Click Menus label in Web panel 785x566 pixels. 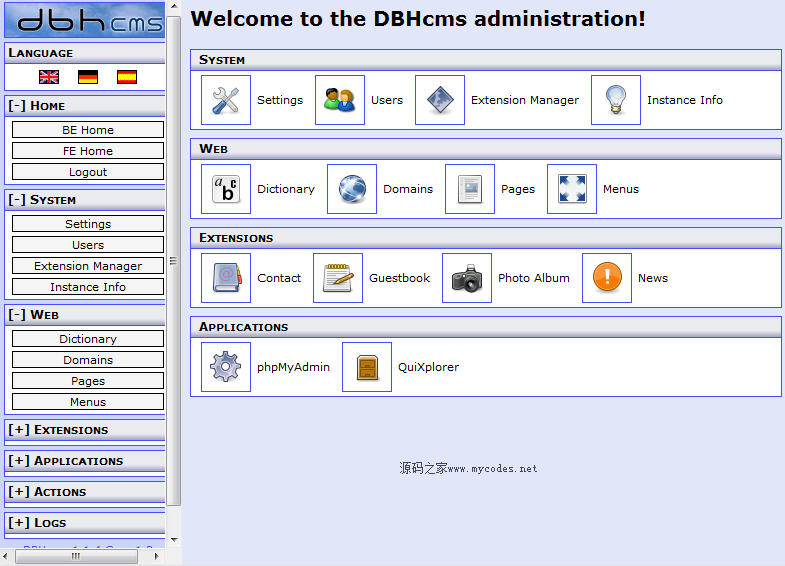pyautogui.click(x=621, y=189)
